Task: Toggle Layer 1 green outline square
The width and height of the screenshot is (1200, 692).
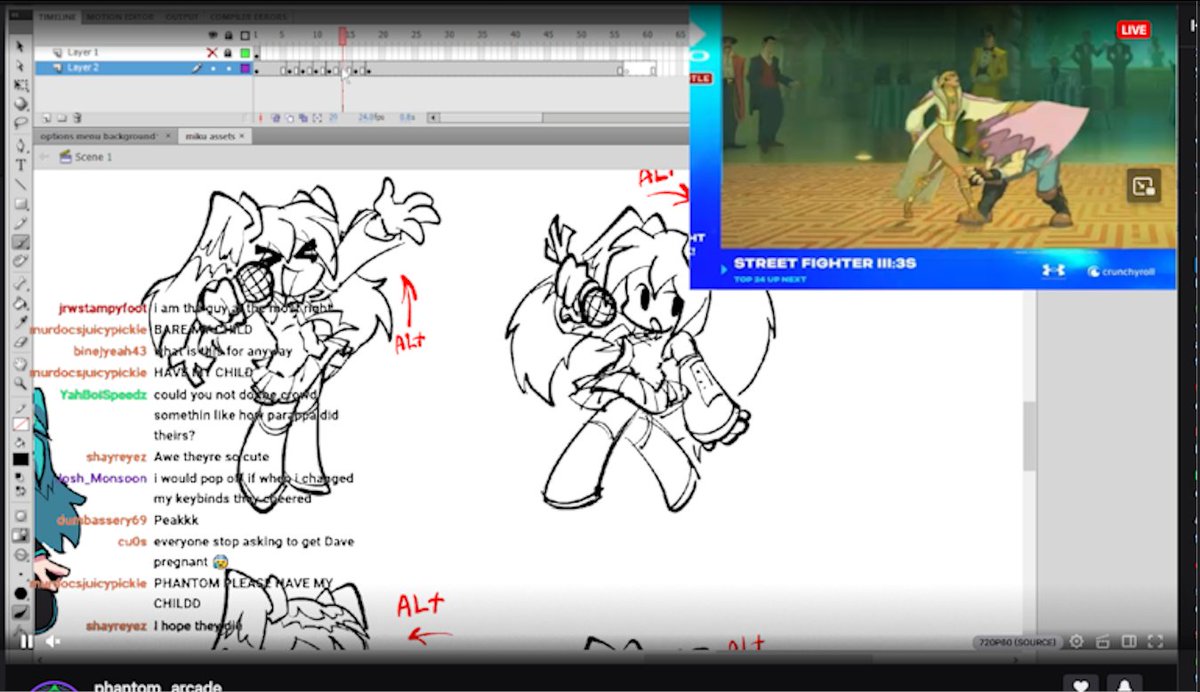Action: [x=245, y=52]
